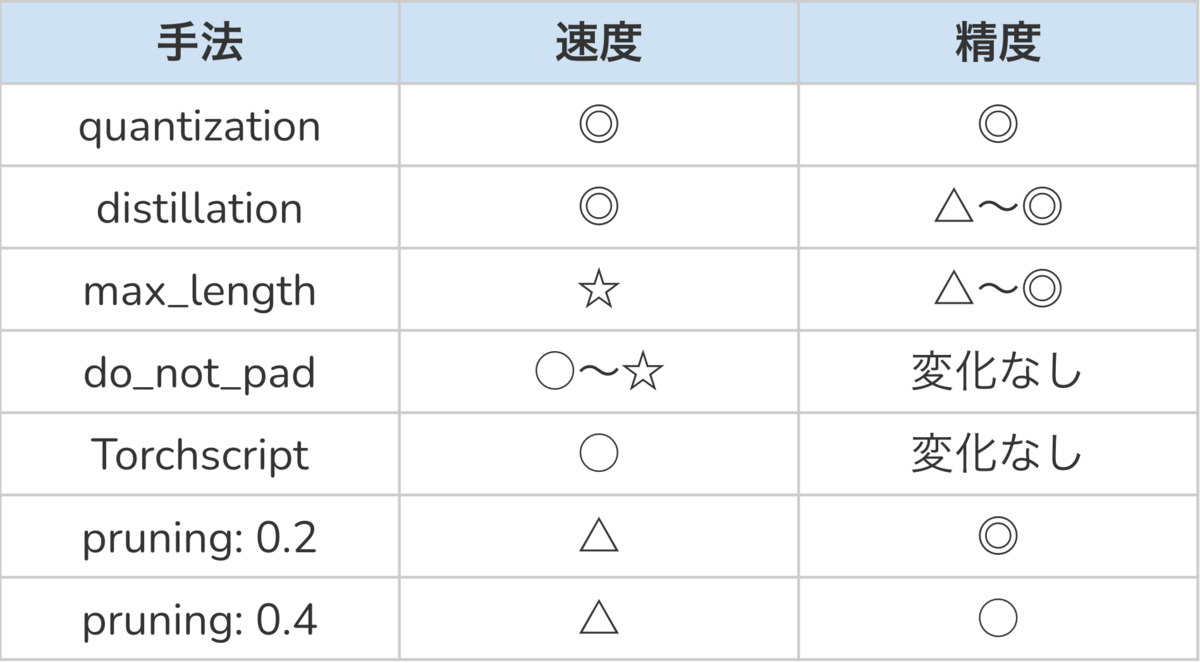The height and width of the screenshot is (663, 1200).
Task: Select the do_not_pad row label
Action: click(x=199, y=373)
